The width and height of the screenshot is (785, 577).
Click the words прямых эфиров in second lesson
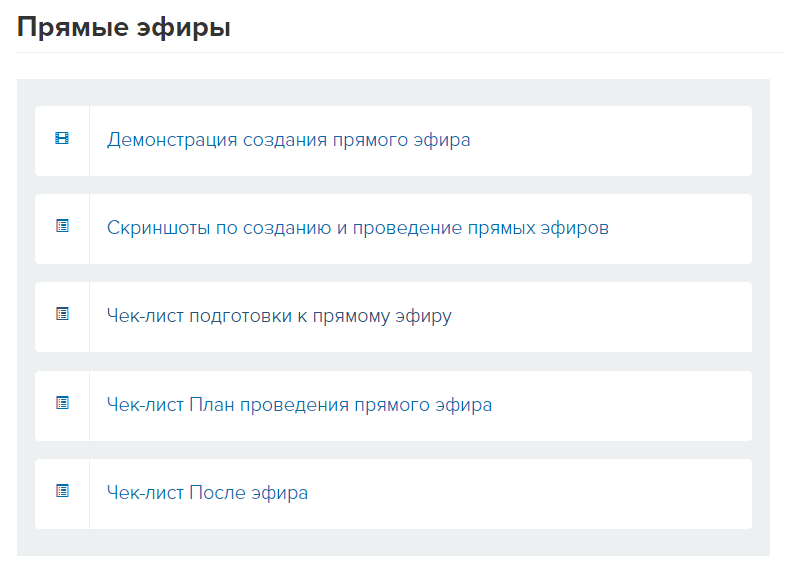point(538,228)
